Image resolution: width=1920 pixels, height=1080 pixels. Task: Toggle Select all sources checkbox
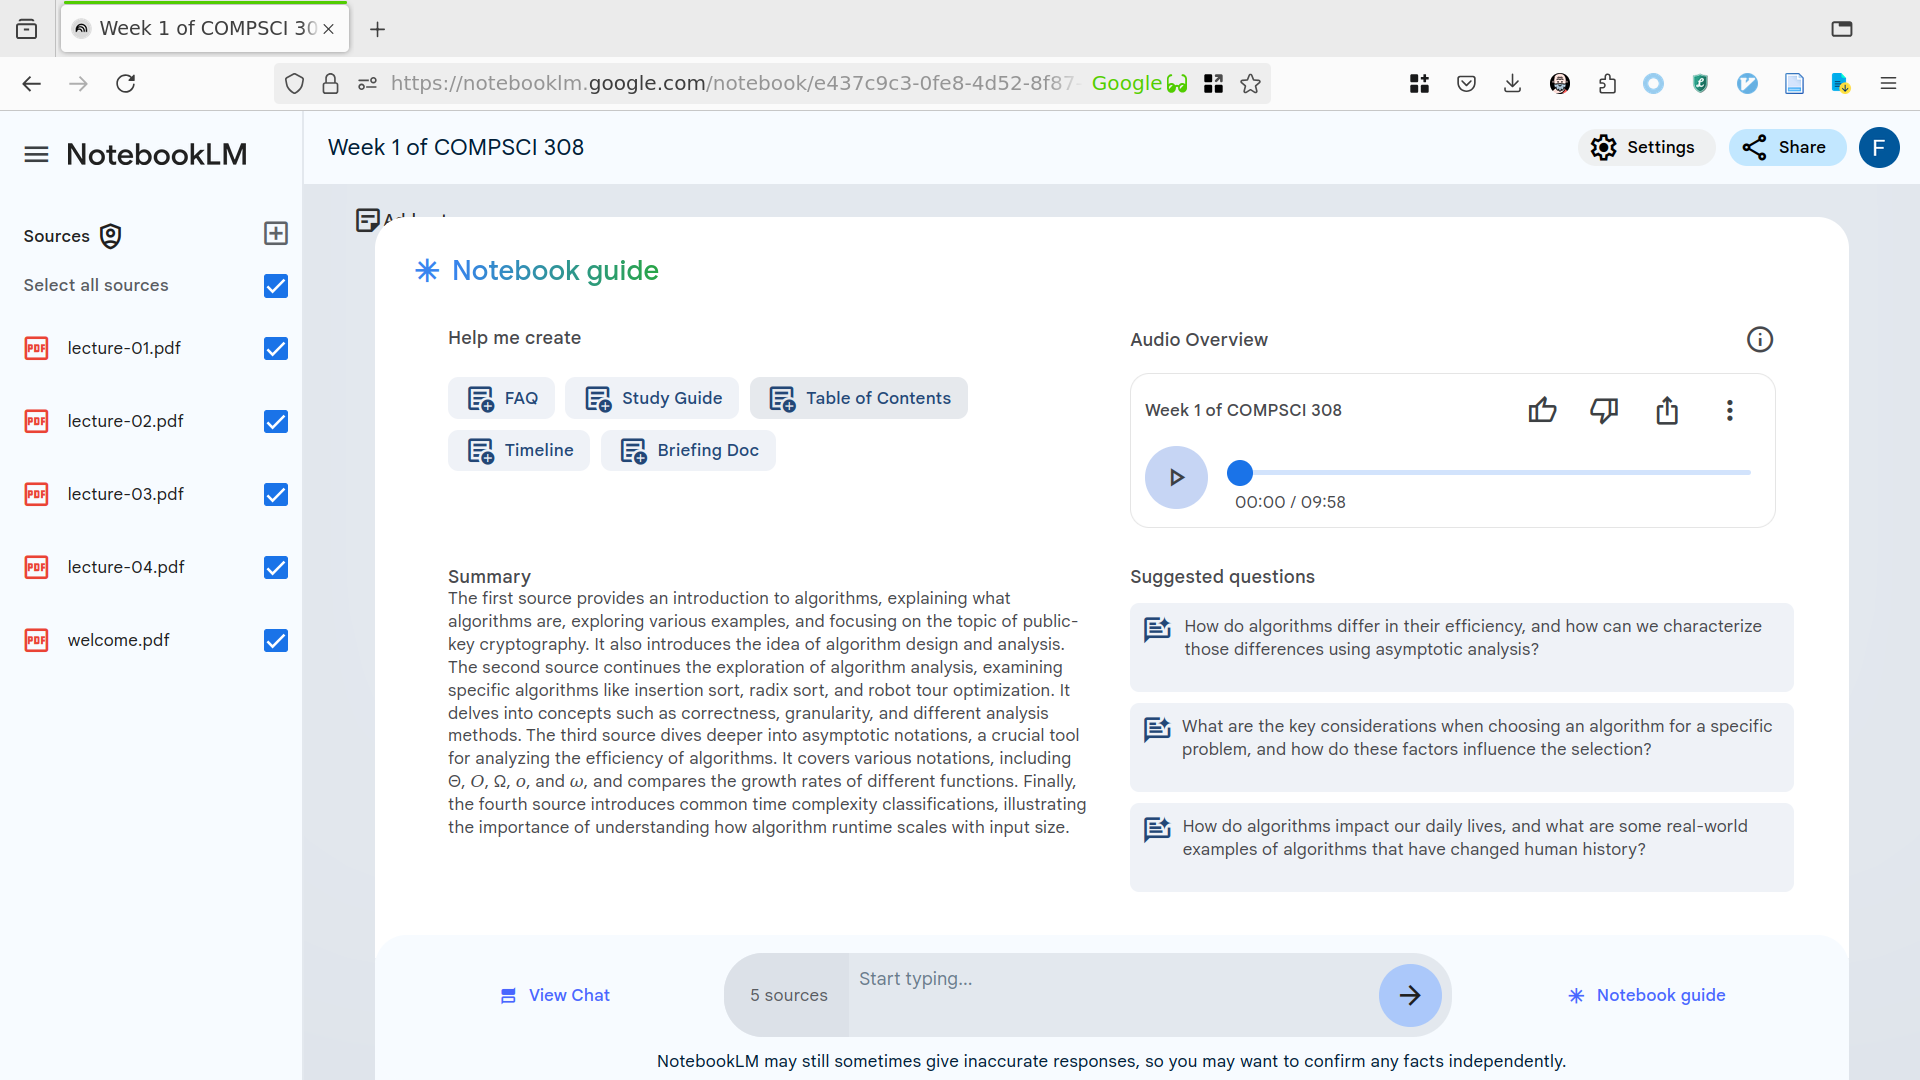click(x=276, y=286)
